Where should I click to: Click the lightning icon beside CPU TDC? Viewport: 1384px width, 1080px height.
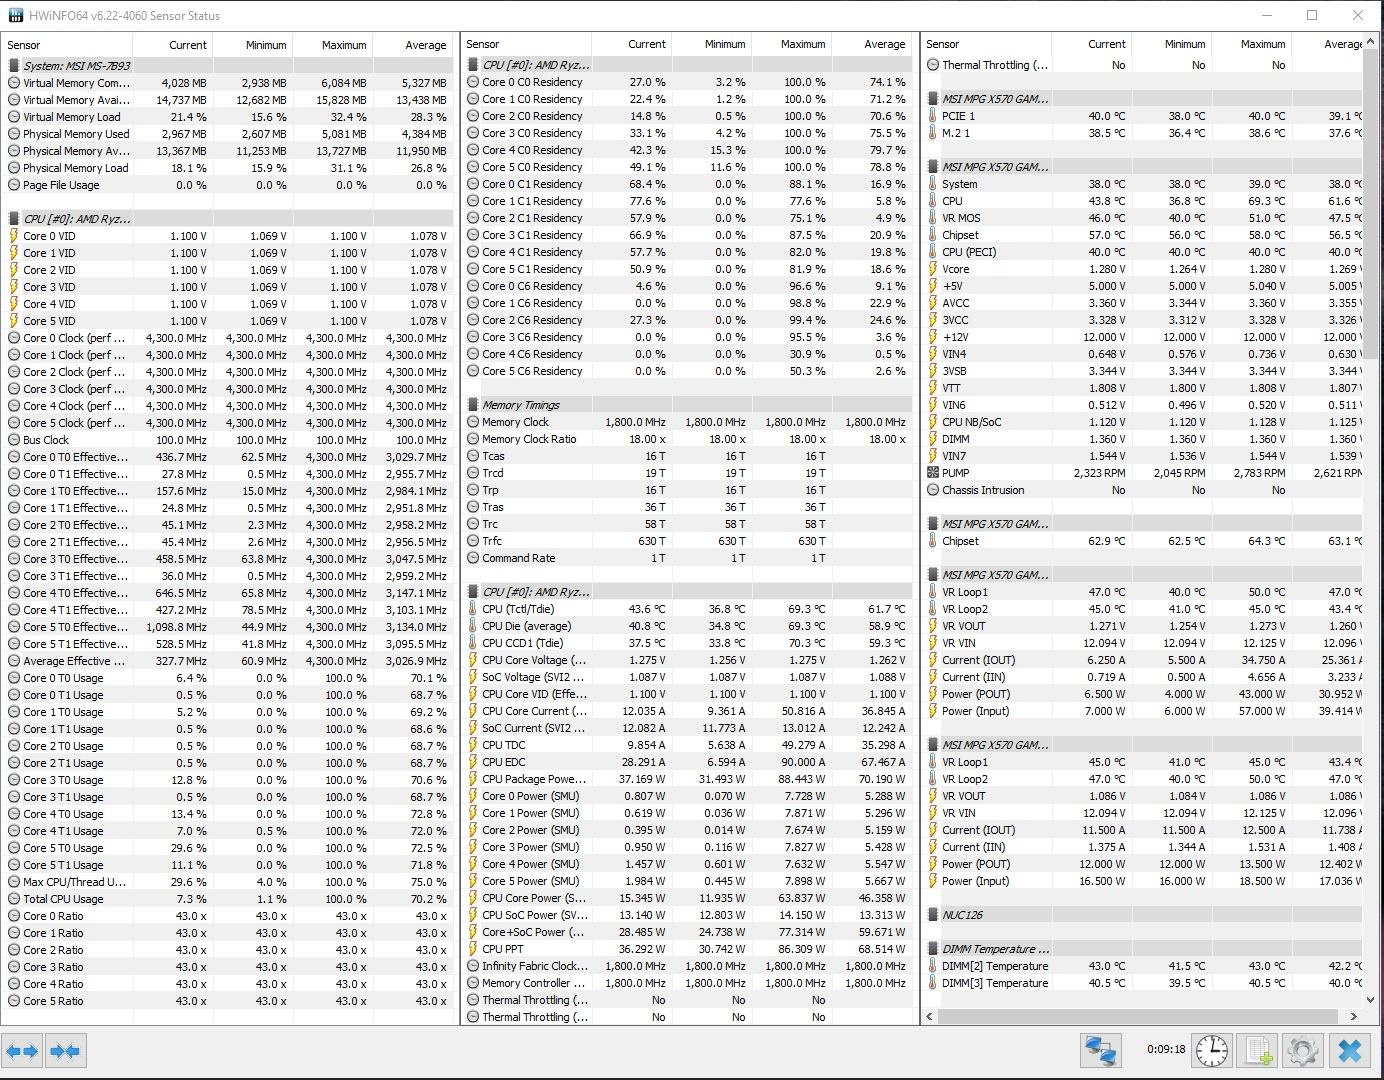(473, 745)
